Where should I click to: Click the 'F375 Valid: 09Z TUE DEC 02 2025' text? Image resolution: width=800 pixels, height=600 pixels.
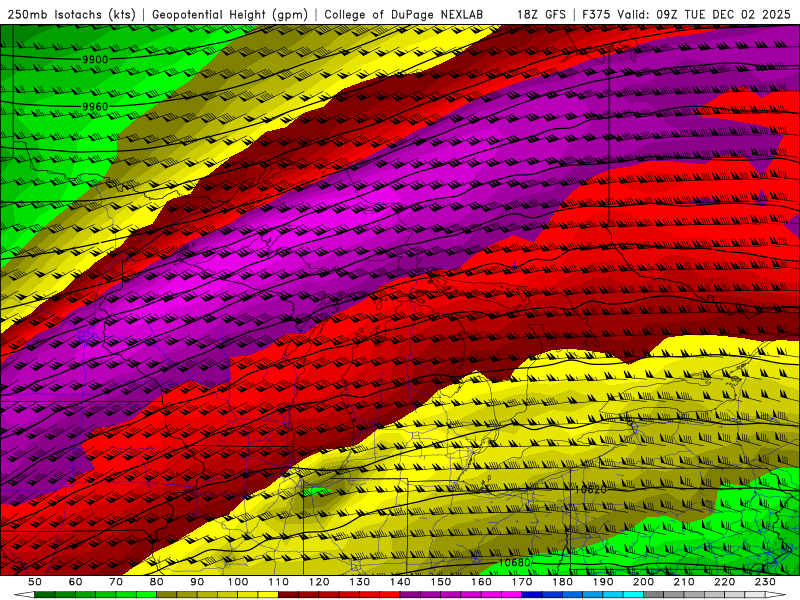[686, 15]
